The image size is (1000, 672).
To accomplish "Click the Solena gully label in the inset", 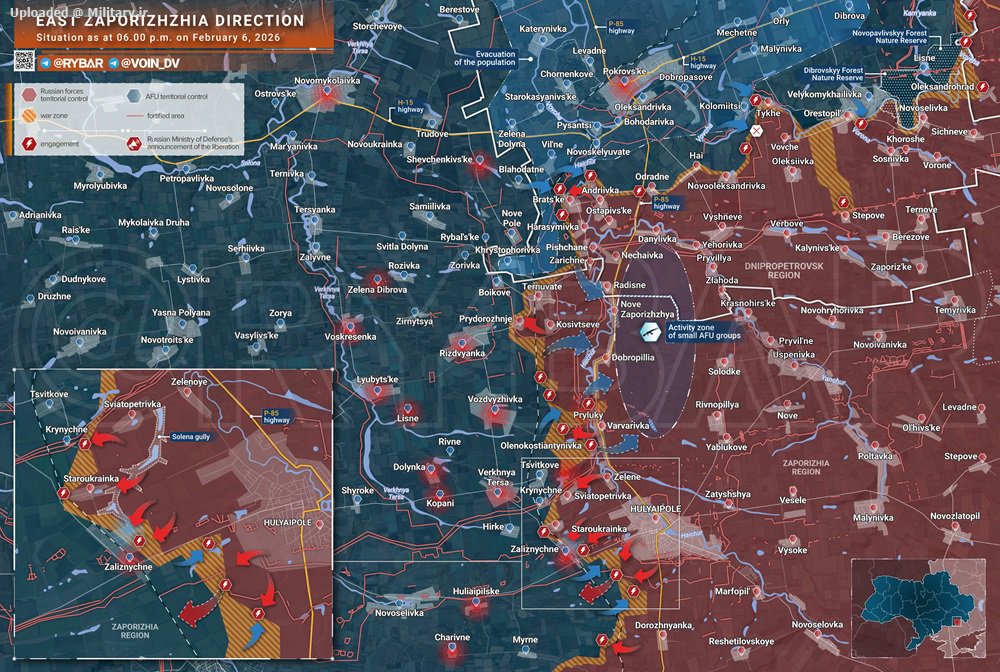I will click(x=190, y=437).
